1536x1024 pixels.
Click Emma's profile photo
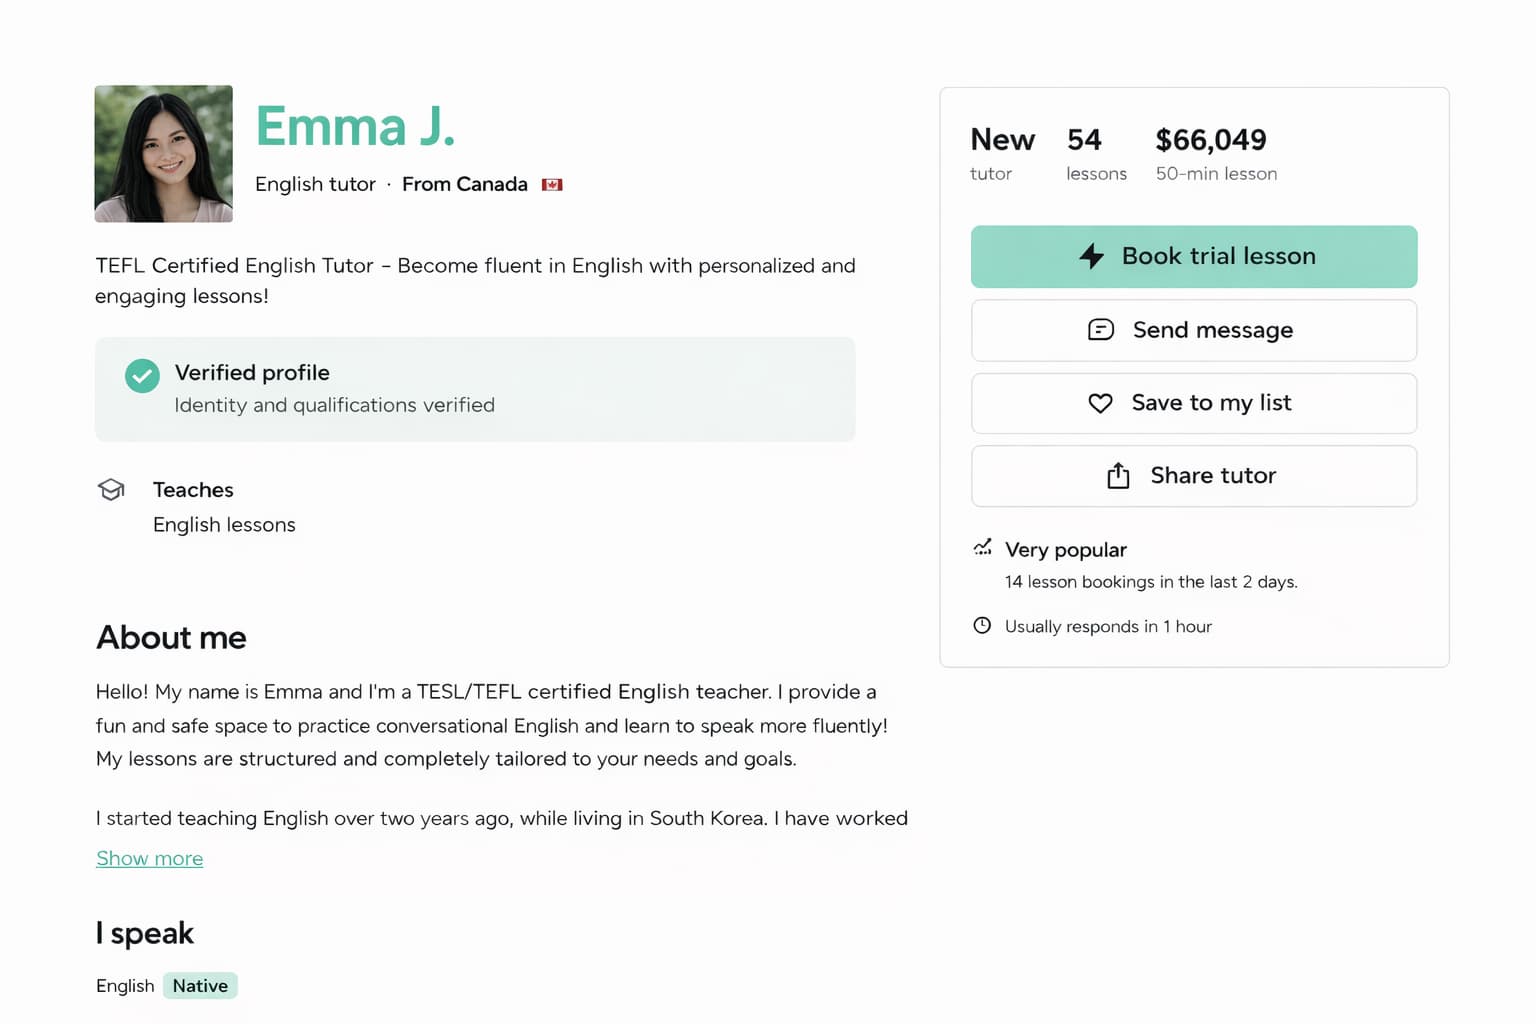tap(163, 152)
